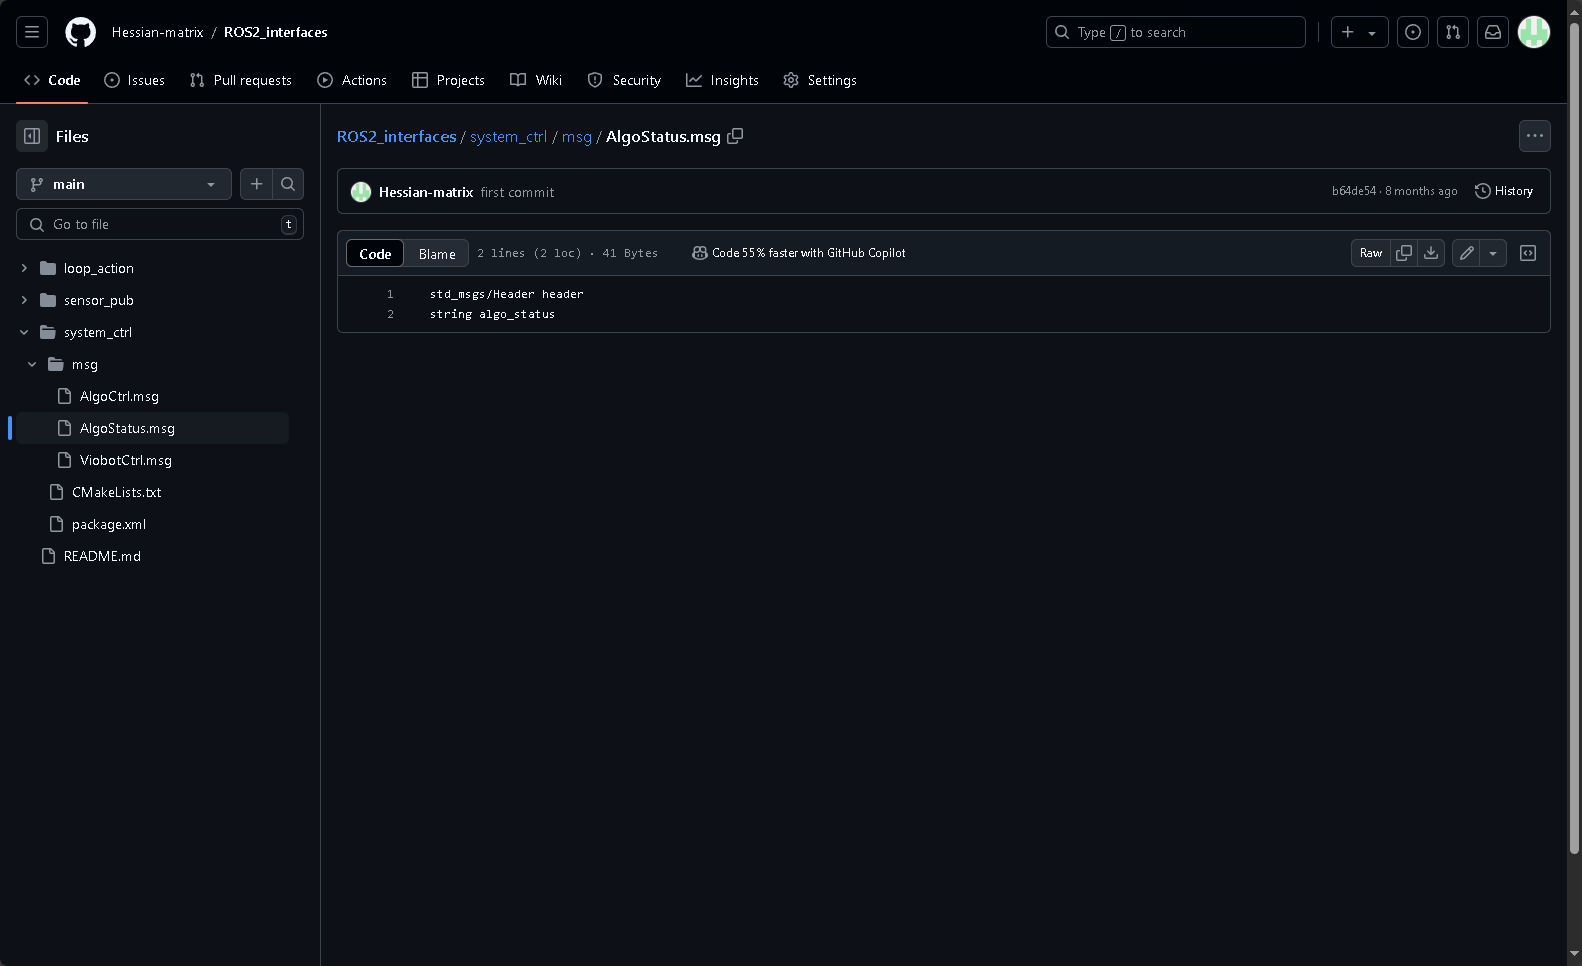Open the main branch dropdown
Screen dimensions: 1582x966
tap(124, 184)
